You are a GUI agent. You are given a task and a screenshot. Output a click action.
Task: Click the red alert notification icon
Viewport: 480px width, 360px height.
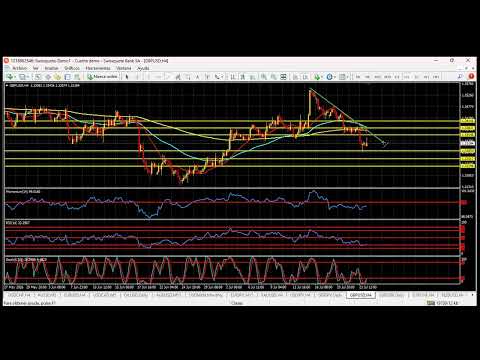[471, 76]
